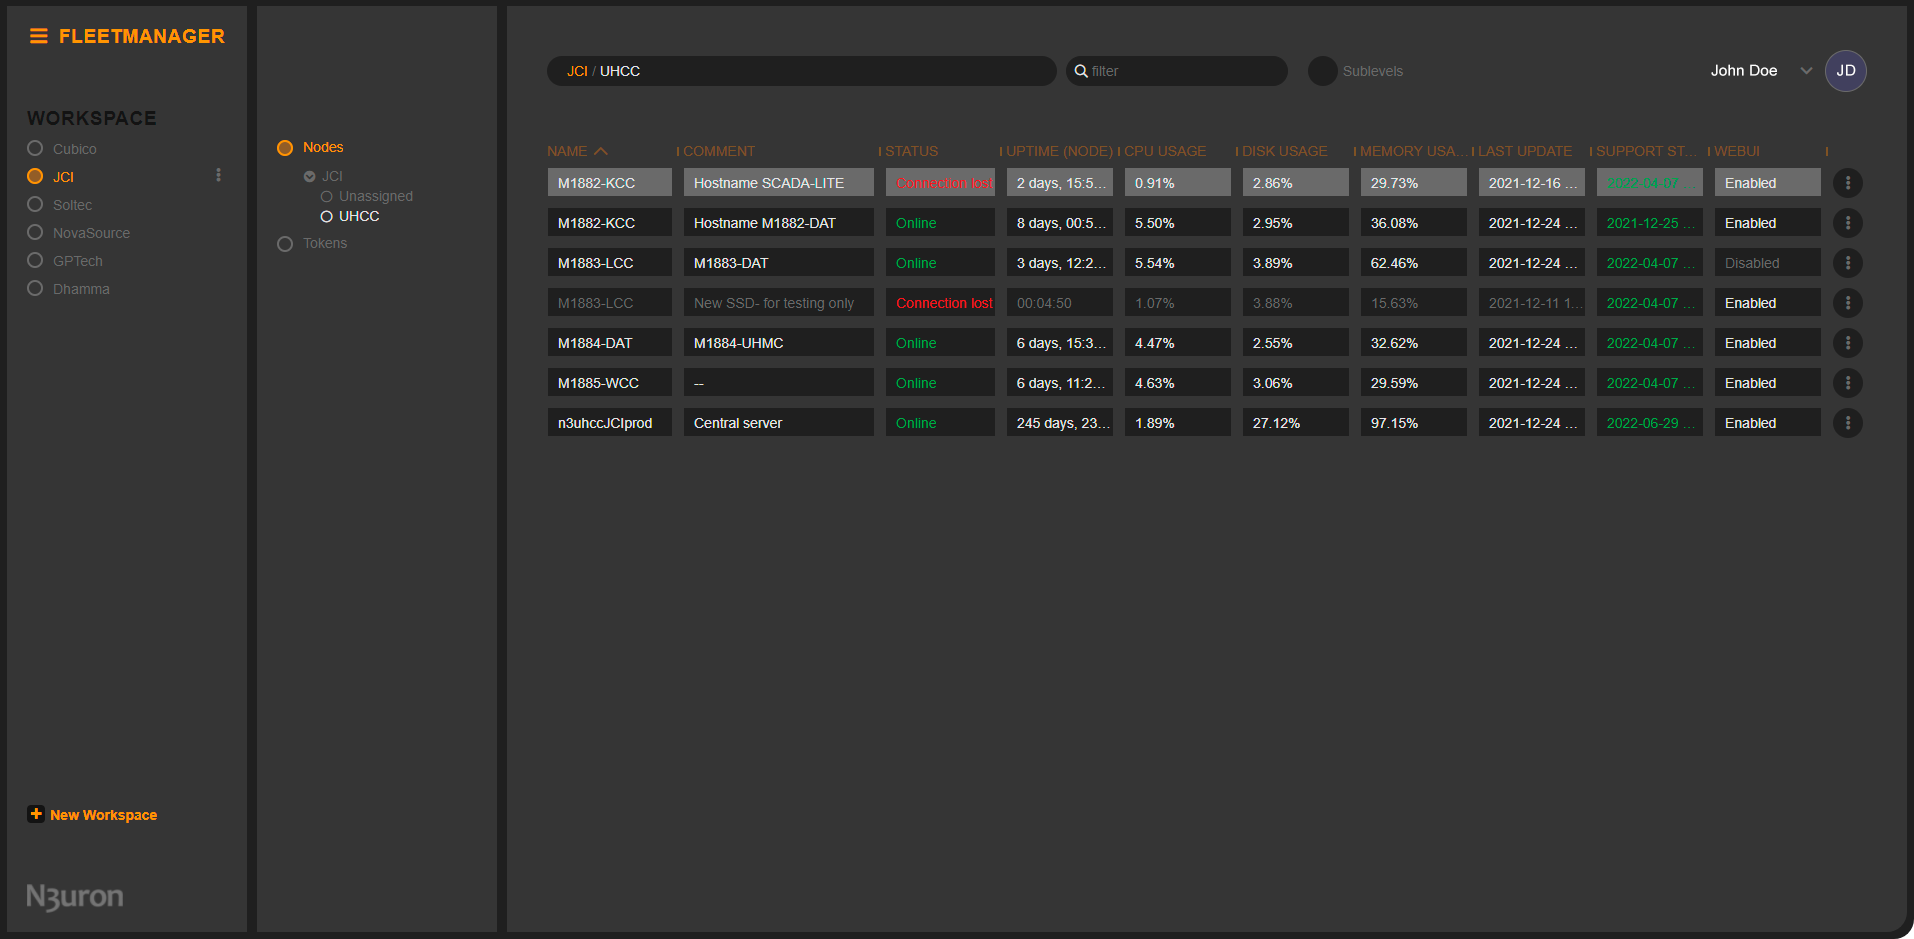Click the search magnifier in the filter box

click(1080, 71)
